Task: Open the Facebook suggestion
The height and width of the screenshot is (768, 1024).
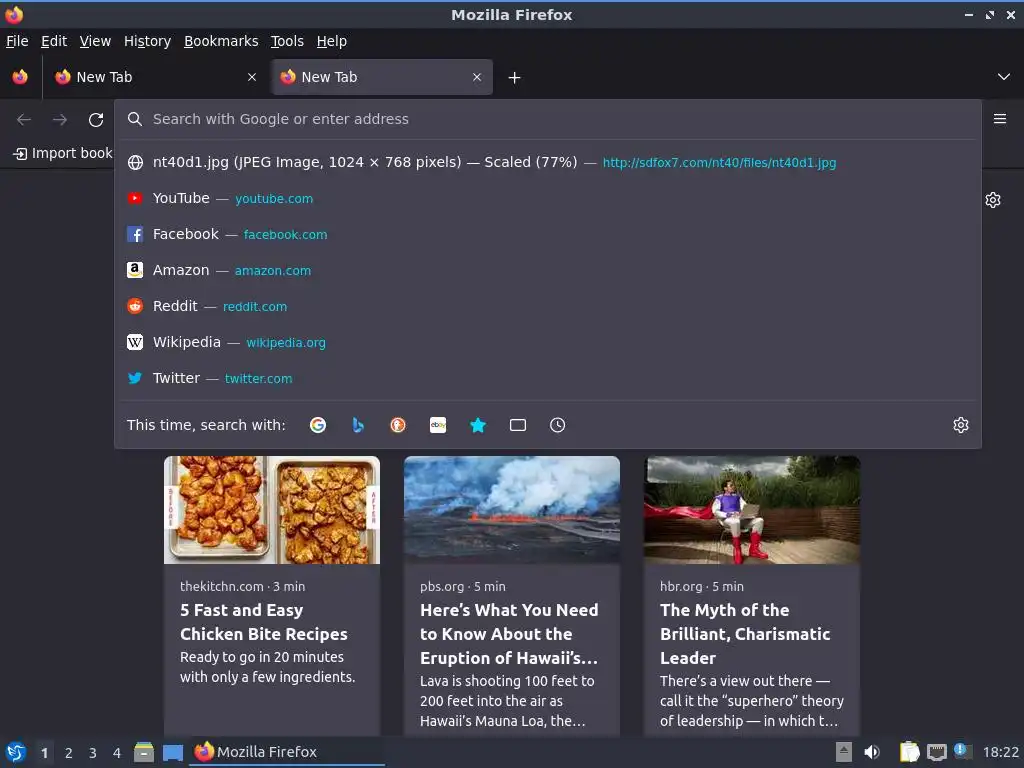Action: pyautogui.click(x=548, y=234)
